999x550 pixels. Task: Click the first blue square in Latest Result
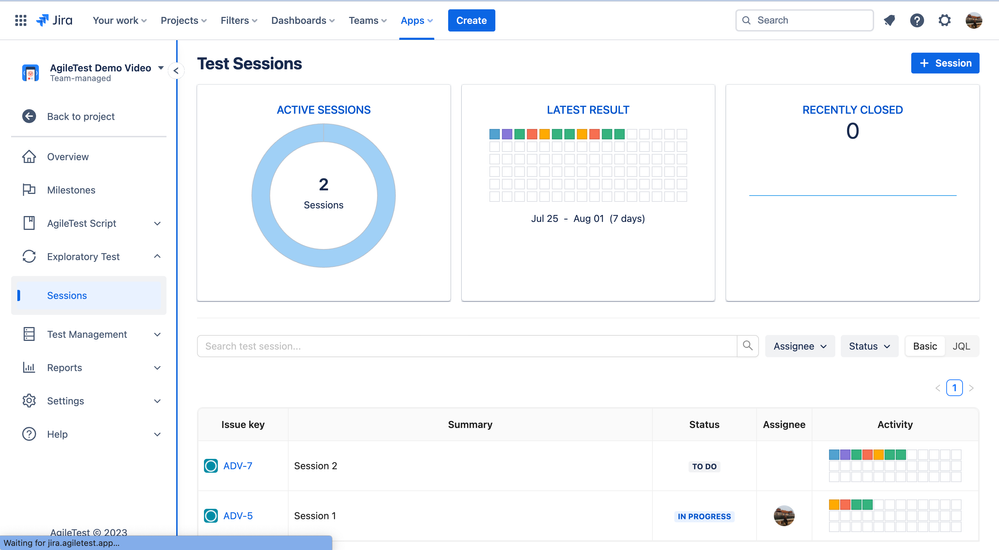point(494,134)
